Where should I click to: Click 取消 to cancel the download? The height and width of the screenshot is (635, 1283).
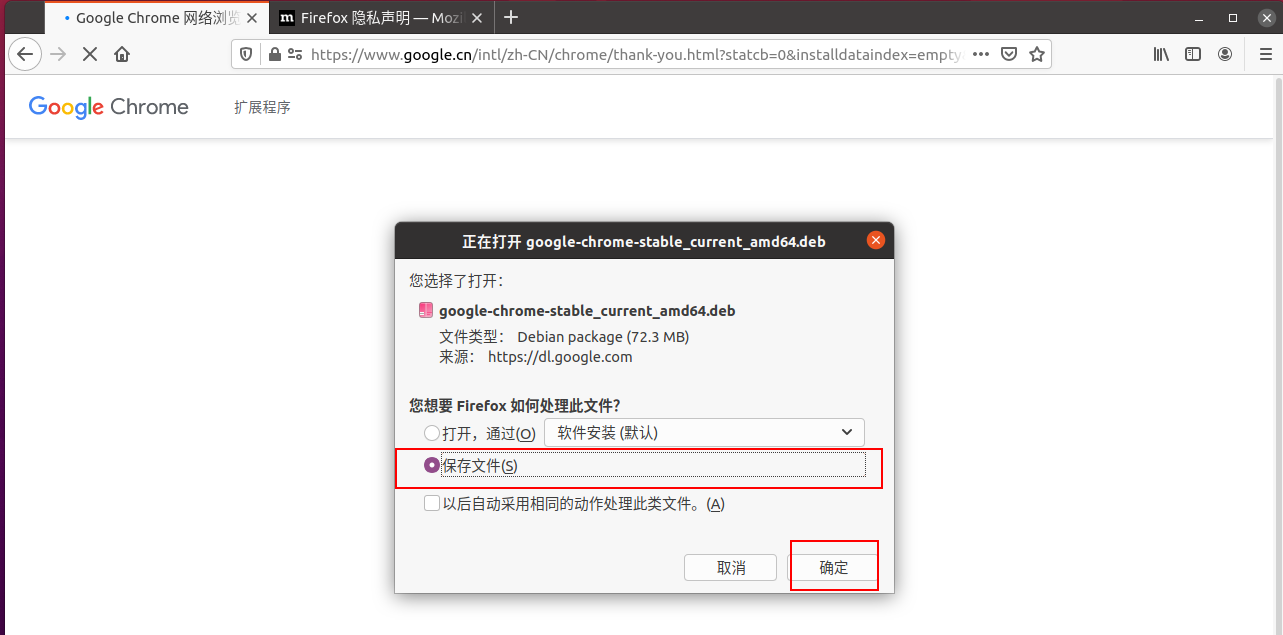click(x=730, y=568)
